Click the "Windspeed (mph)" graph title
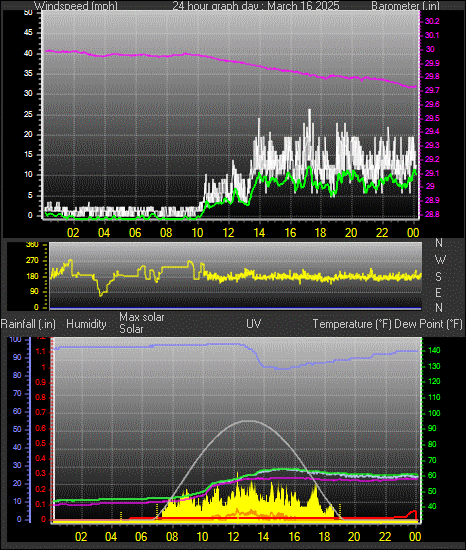The height and width of the screenshot is (550, 466). (76, 6)
